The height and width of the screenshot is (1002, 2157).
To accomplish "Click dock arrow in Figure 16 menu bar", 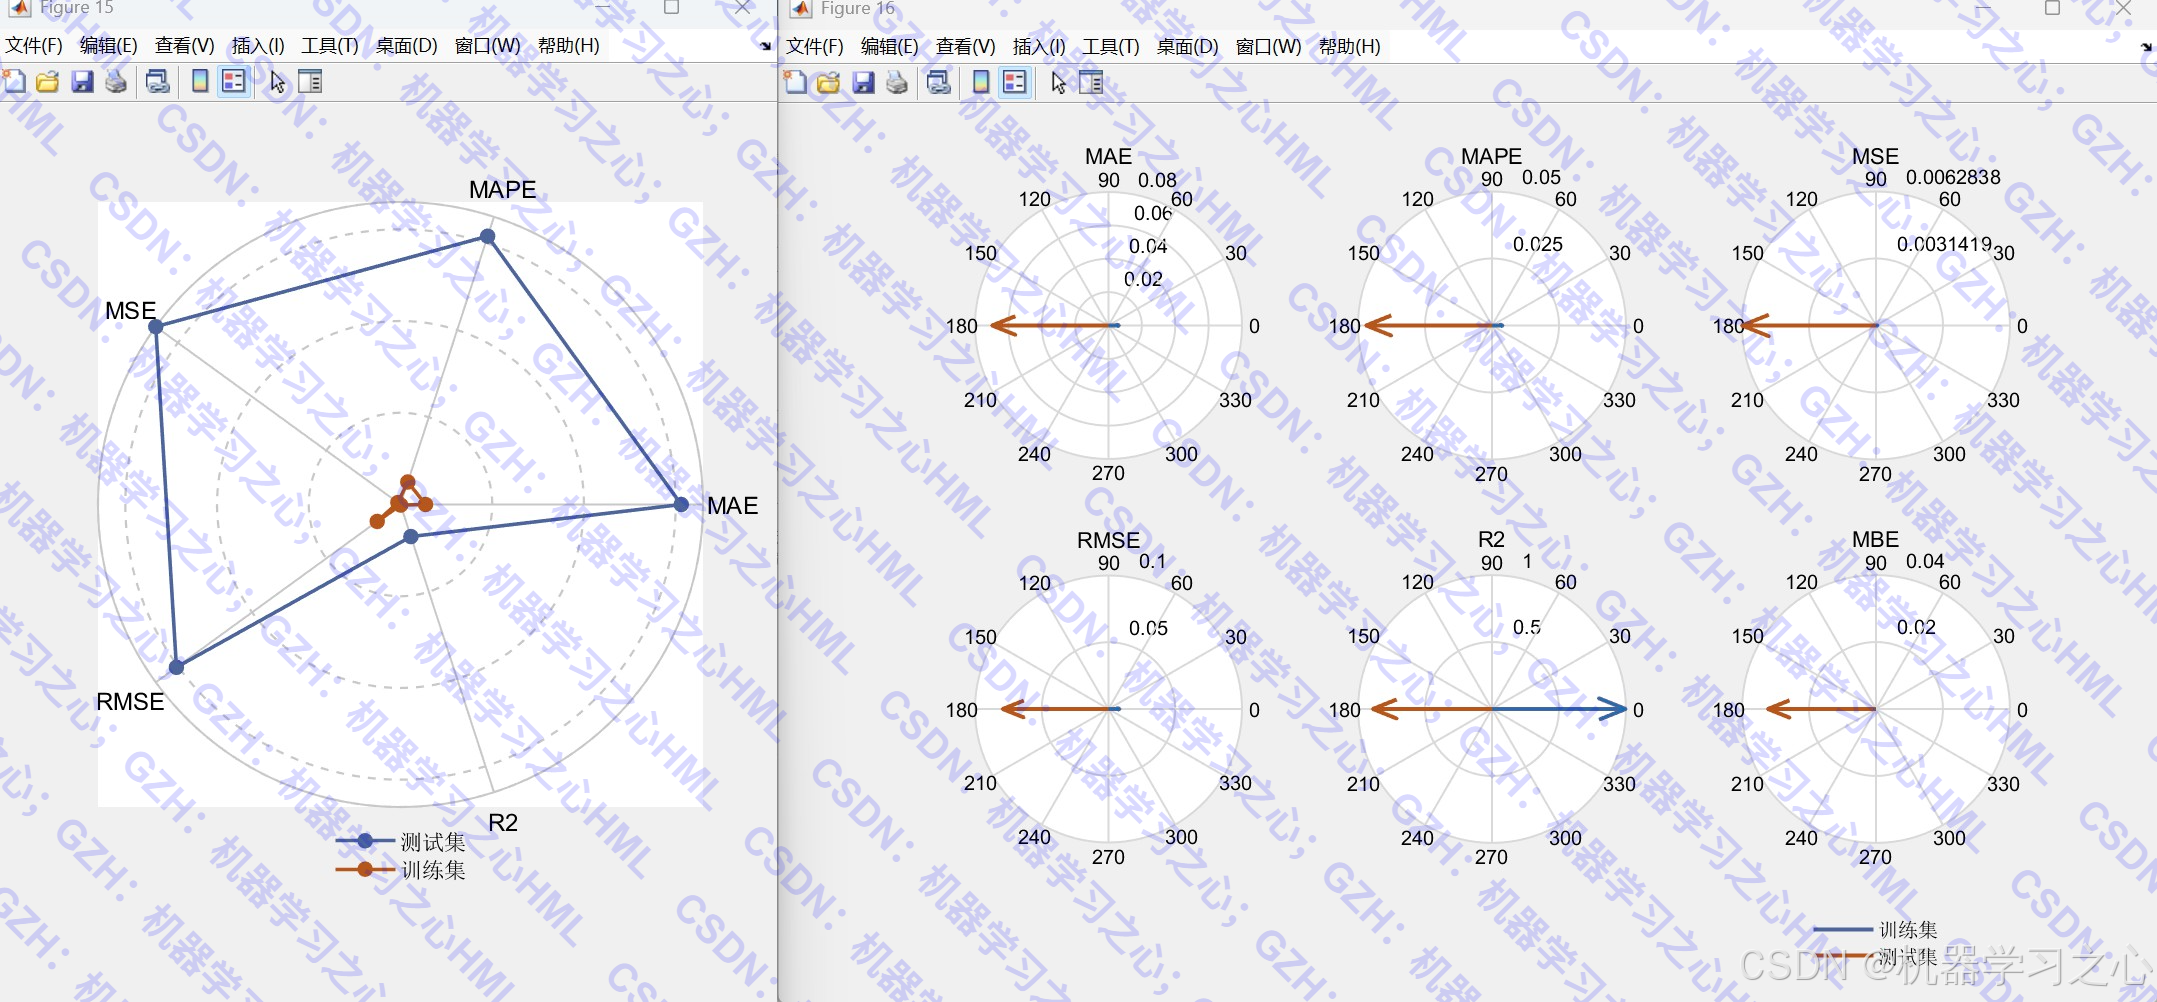I will (x=2146, y=47).
